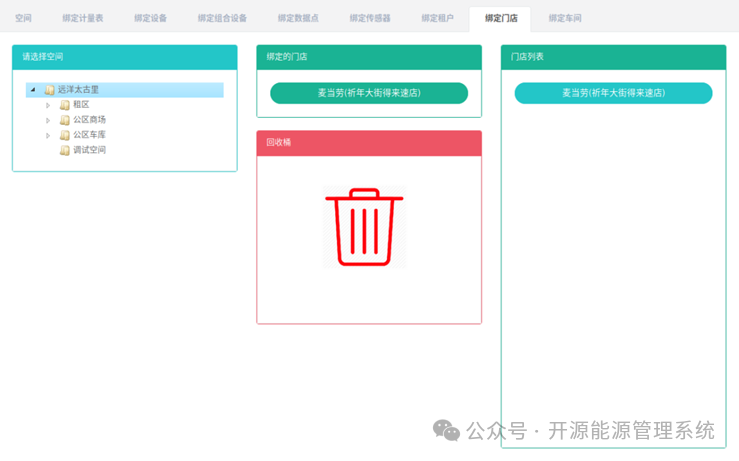Click the 请选择空间 panel header
The height and width of the screenshot is (461, 739).
click(x=124, y=57)
